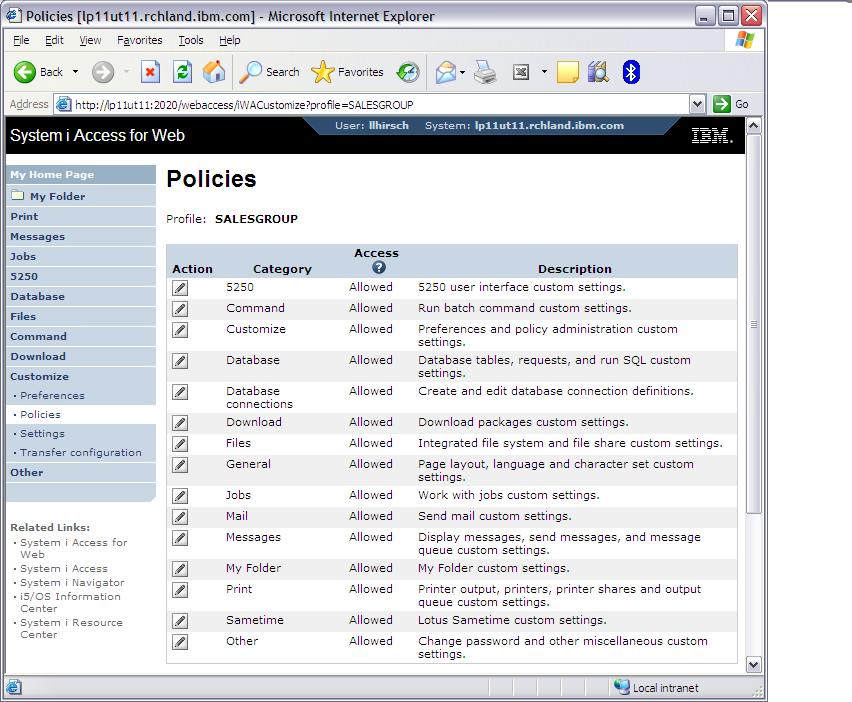This screenshot has width=852, height=702.
Task: Click the Bluetooth toolbar icon
Action: (x=630, y=72)
